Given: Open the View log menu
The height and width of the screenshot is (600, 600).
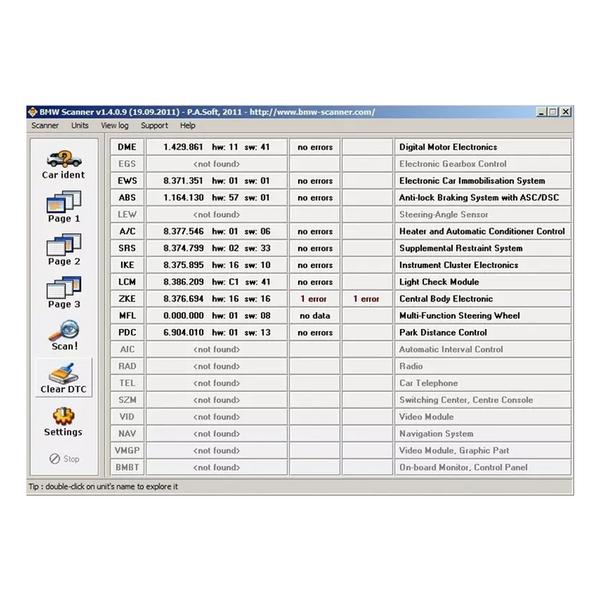Looking at the screenshot, I should pyautogui.click(x=114, y=126).
